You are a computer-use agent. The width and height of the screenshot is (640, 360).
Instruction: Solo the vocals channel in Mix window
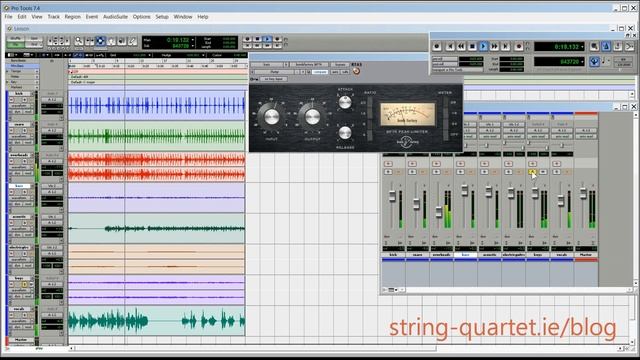(x=557, y=172)
